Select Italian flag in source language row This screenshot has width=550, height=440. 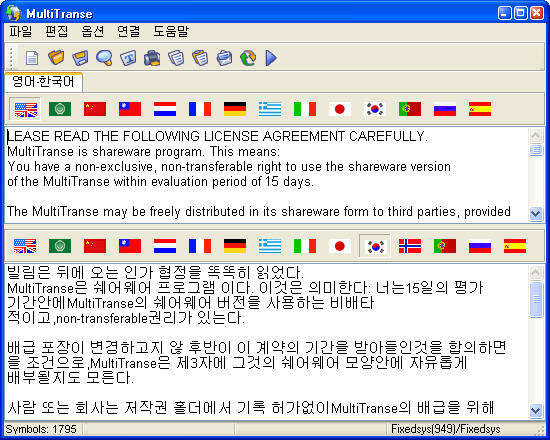(x=305, y=109)
